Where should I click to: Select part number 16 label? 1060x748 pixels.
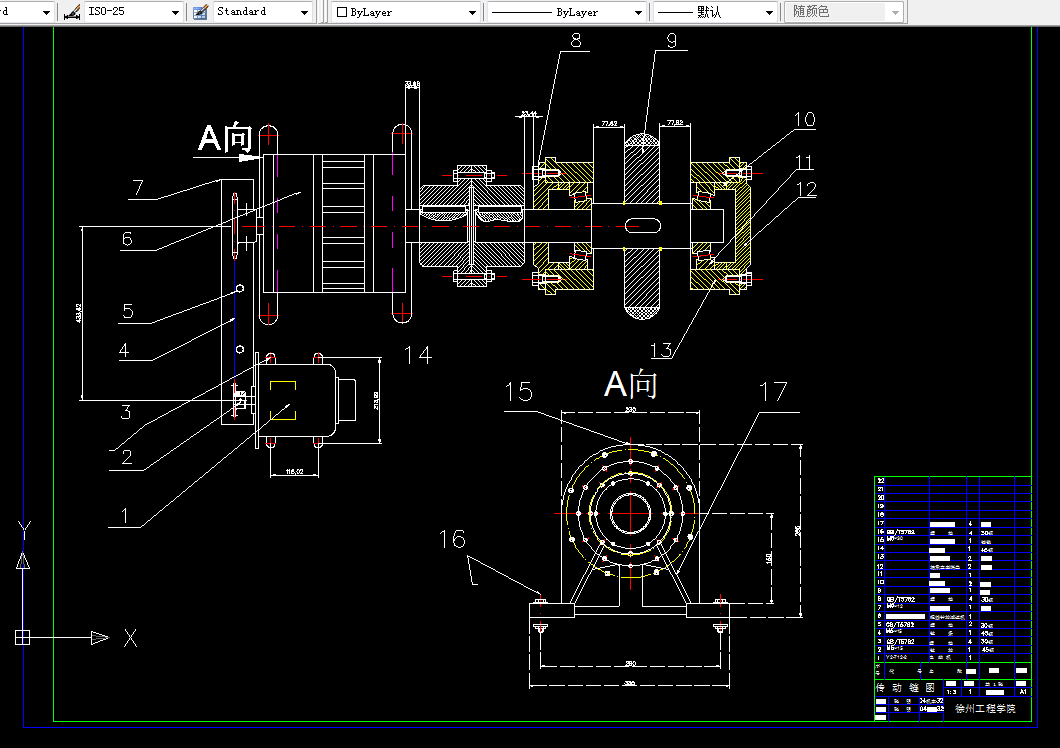point(452,539)
